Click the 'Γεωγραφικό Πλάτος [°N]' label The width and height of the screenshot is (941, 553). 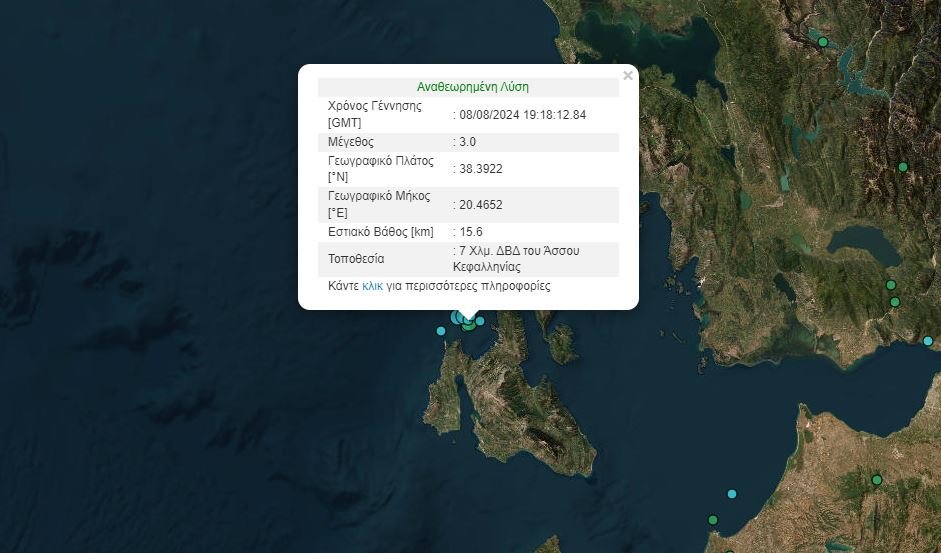tap(380, 169)
